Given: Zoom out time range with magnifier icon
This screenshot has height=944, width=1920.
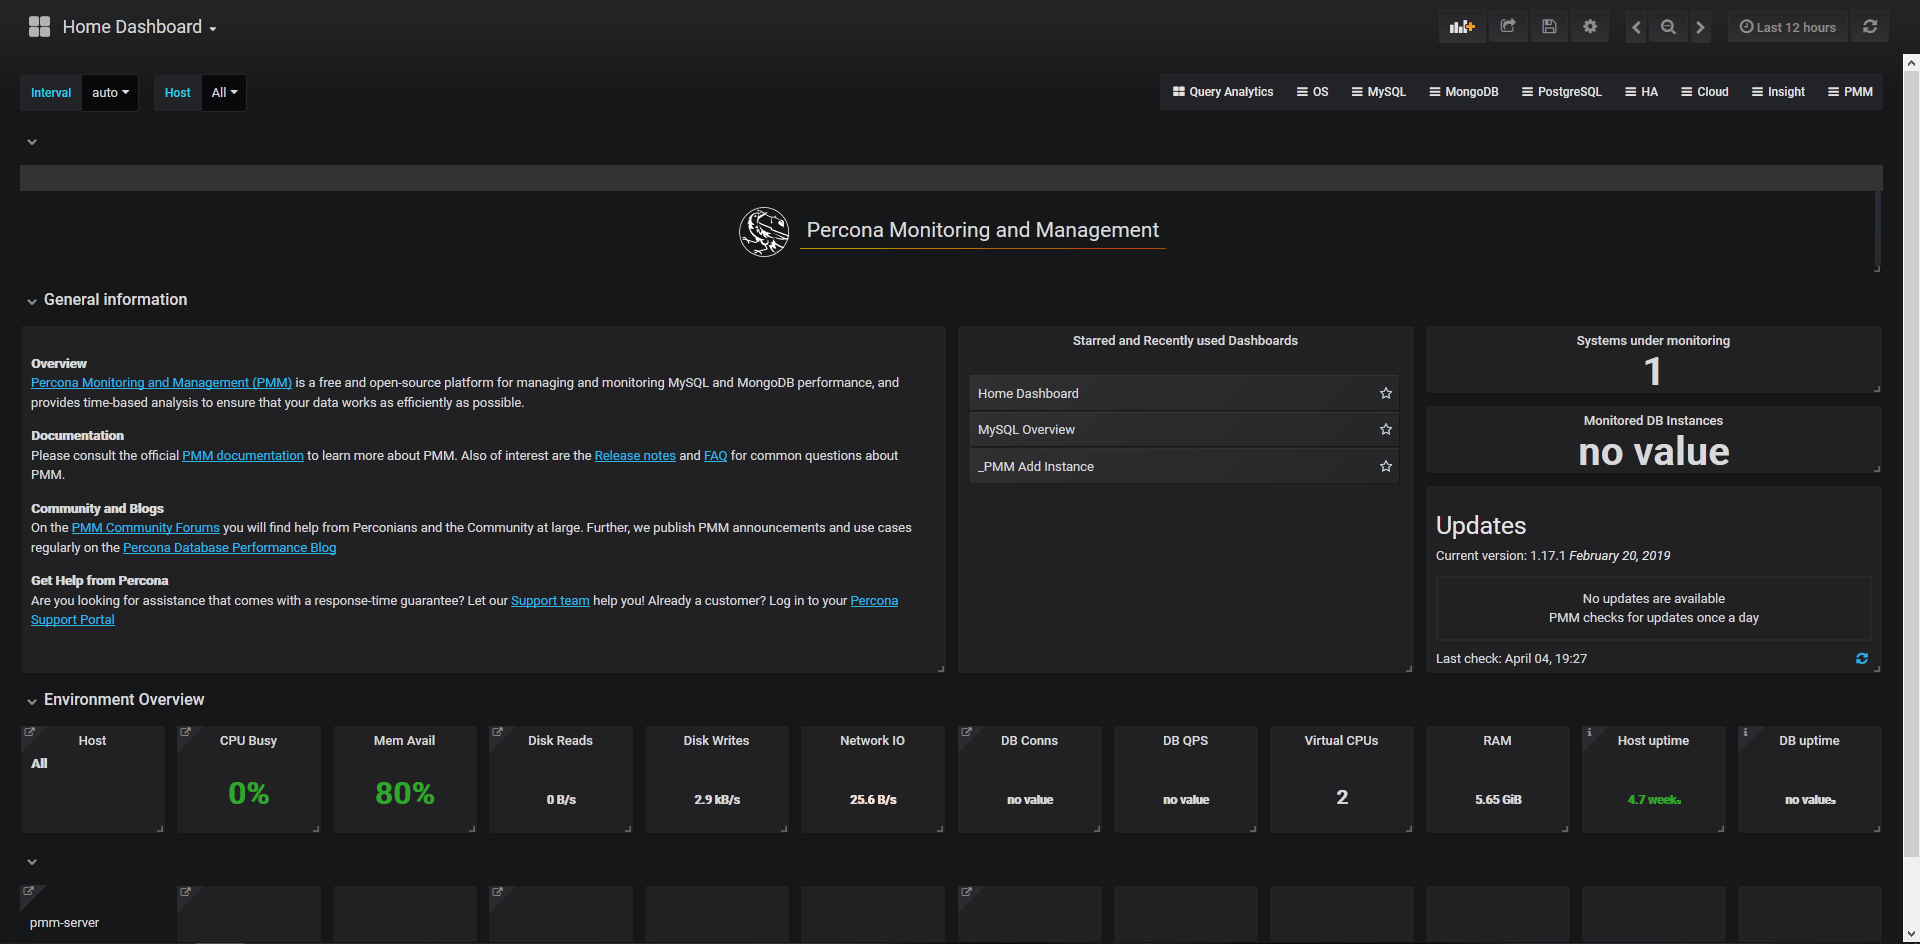Looking at the screenshot, I should click(1668, 27).
